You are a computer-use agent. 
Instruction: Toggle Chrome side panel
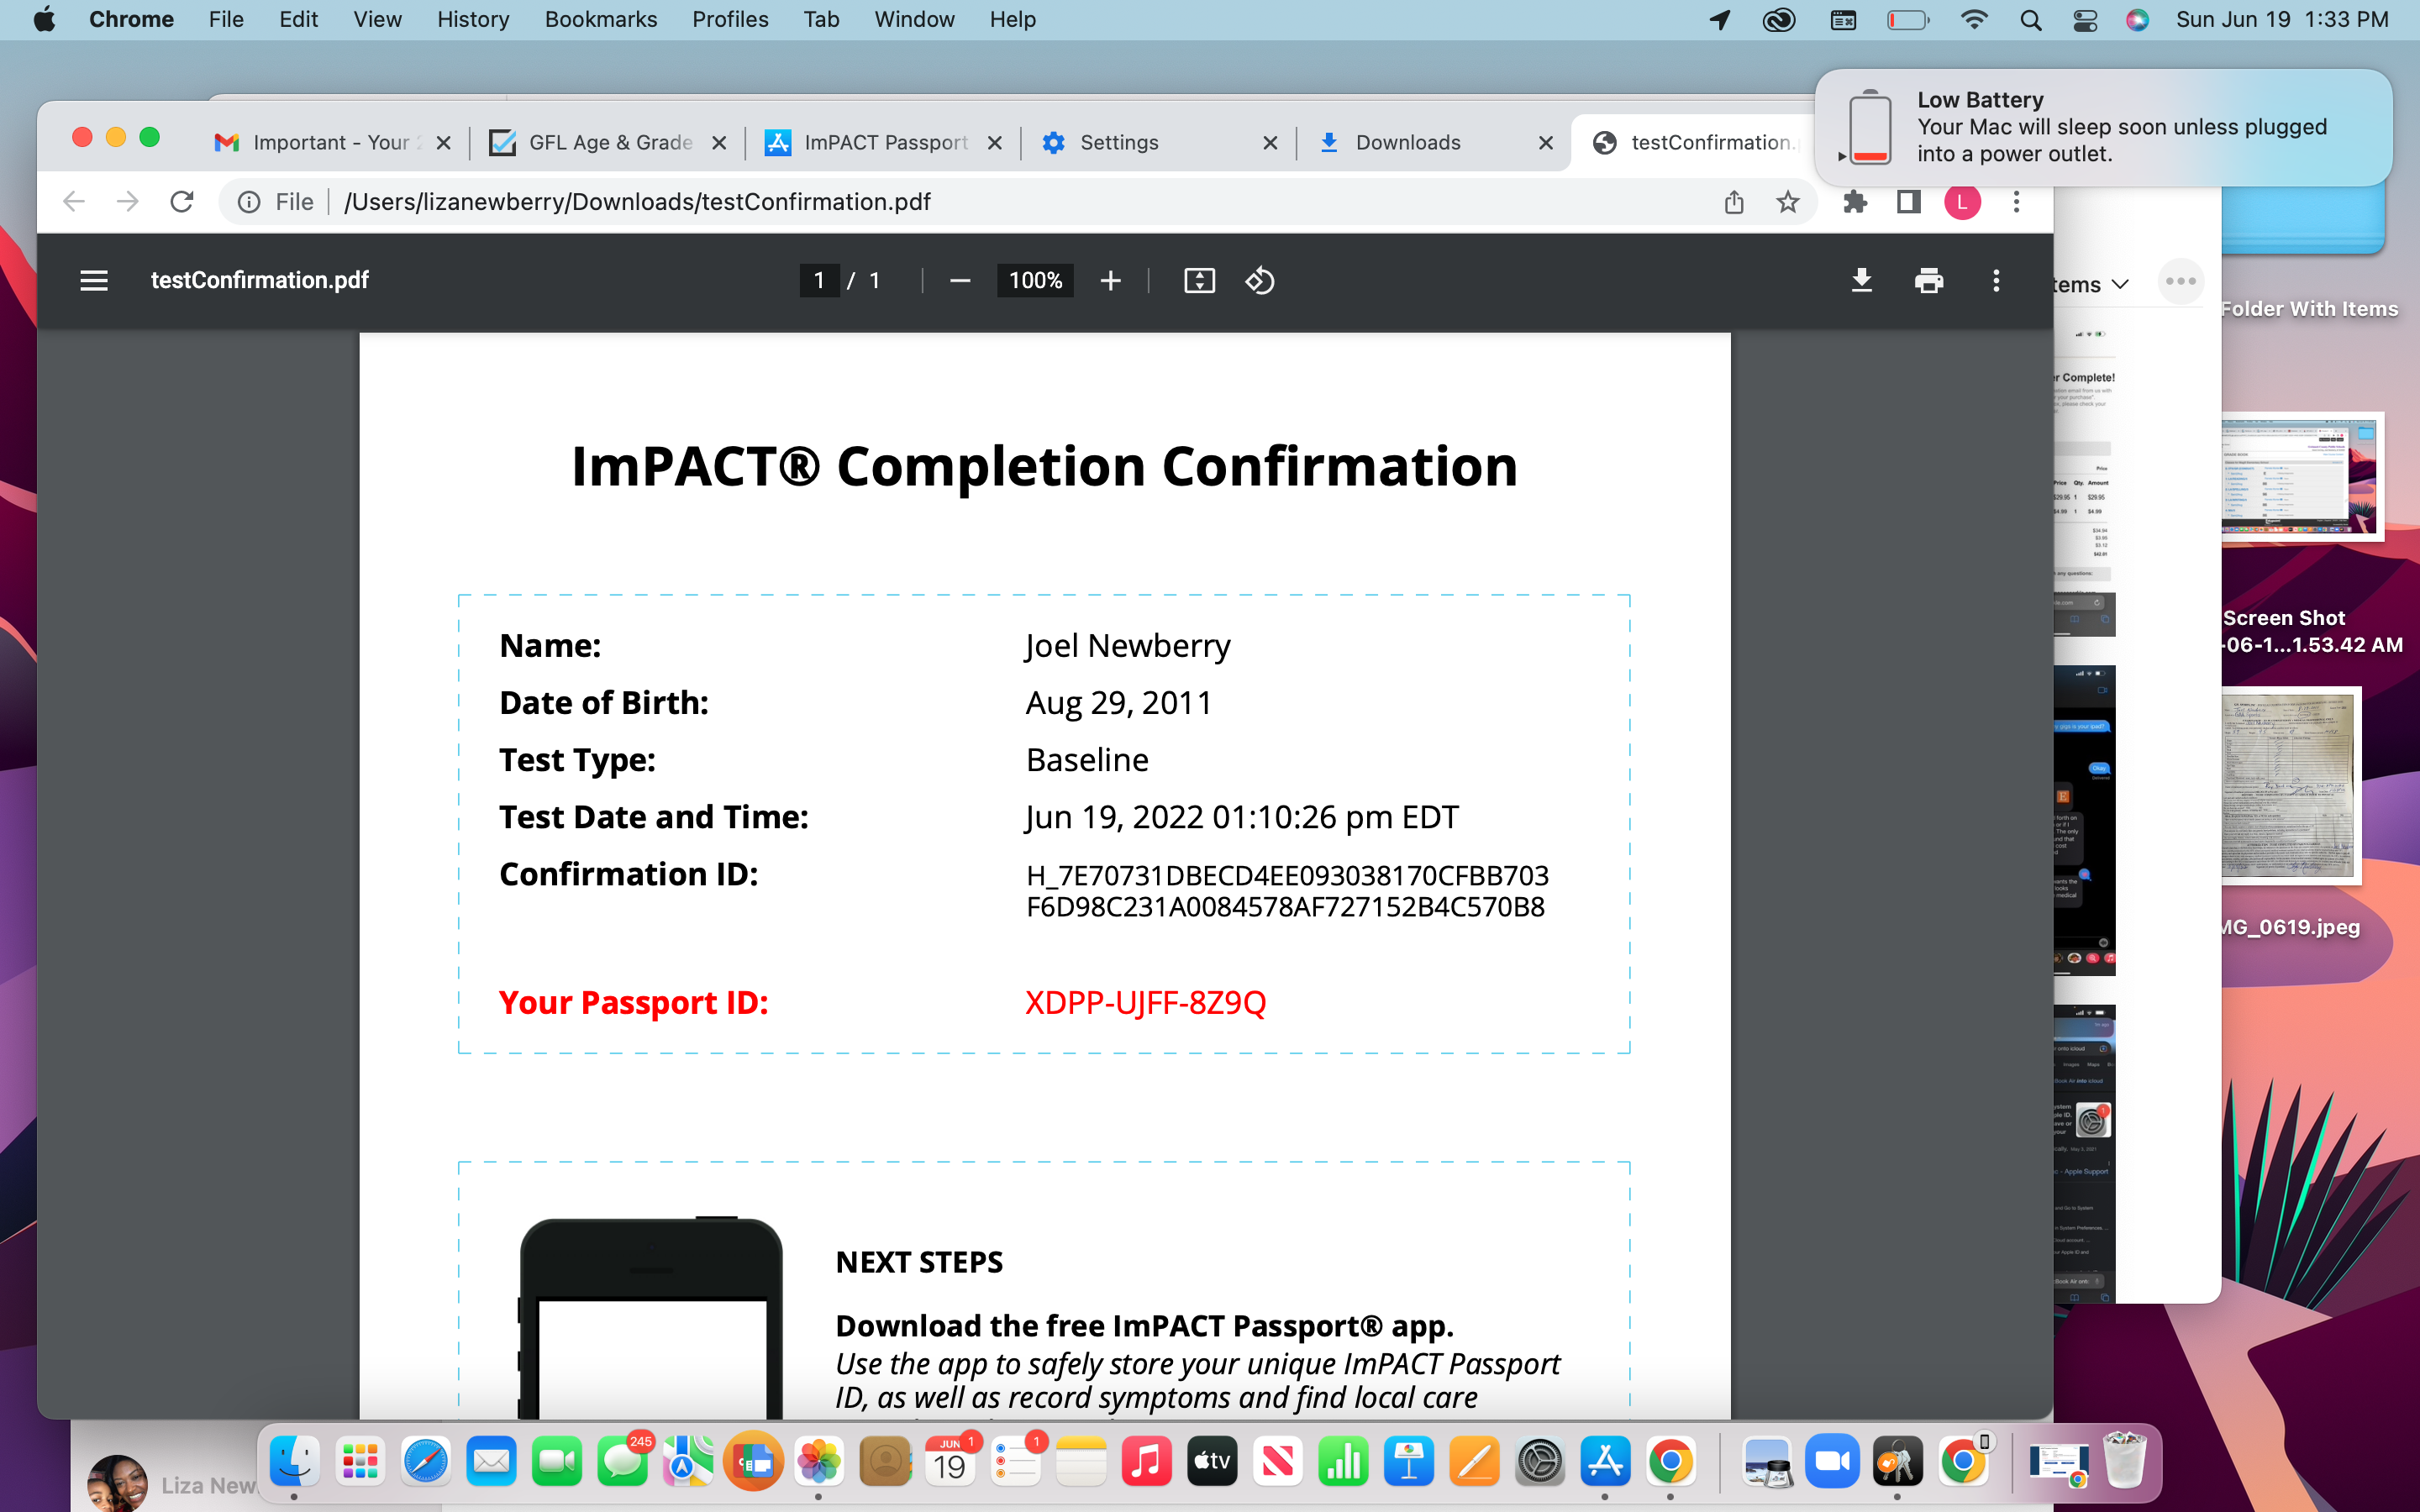[x=1908, y=202]
